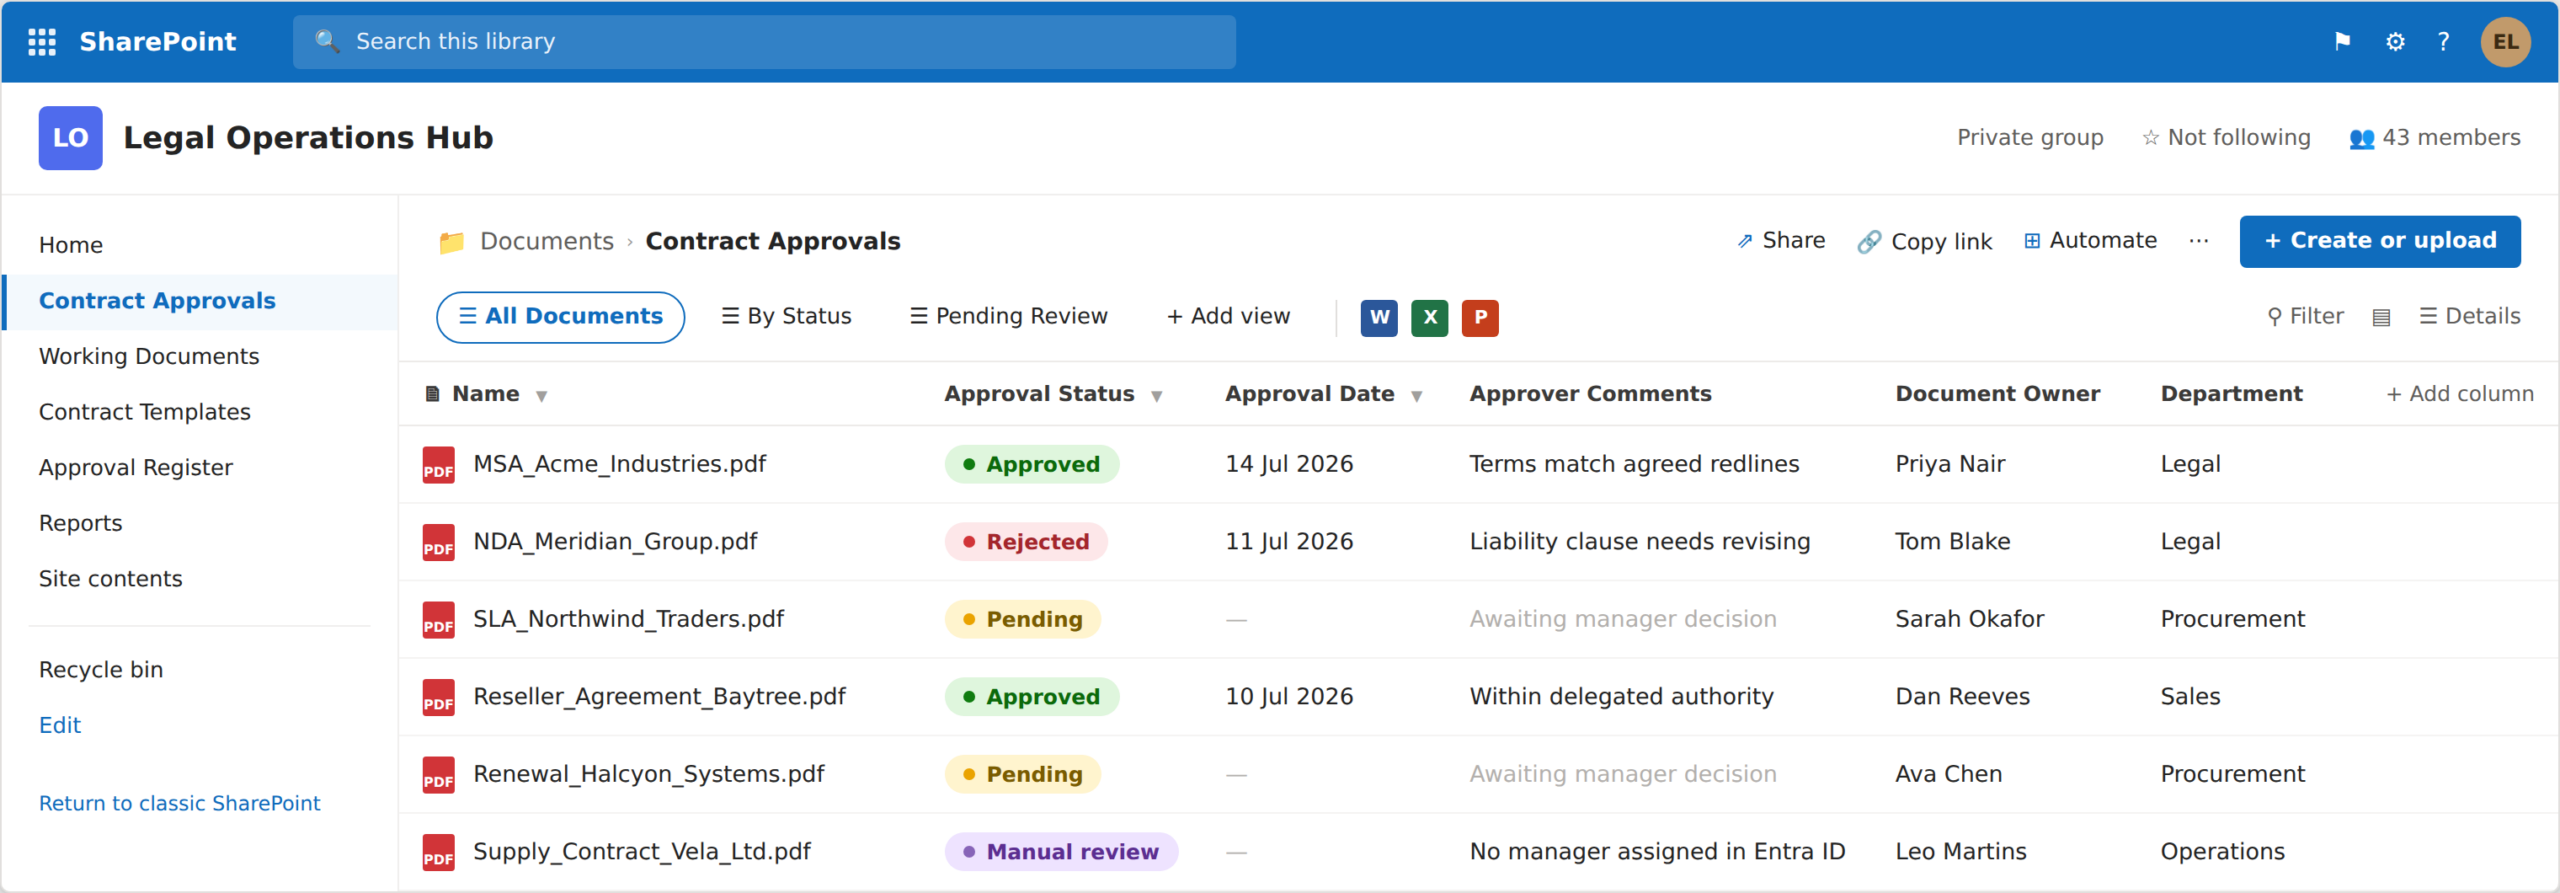Click the 43 members label

click(2451, 138)
